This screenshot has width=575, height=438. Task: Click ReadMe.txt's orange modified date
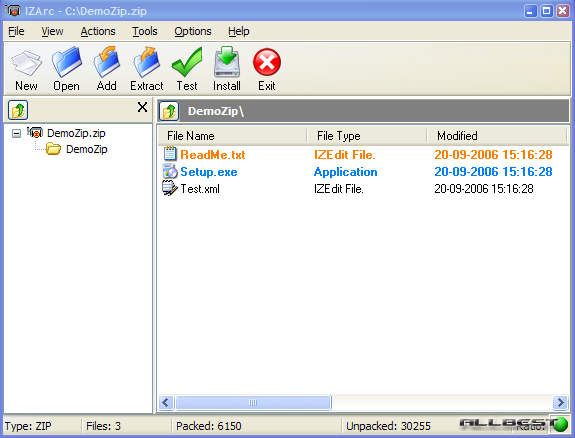(x=493, y=155)
